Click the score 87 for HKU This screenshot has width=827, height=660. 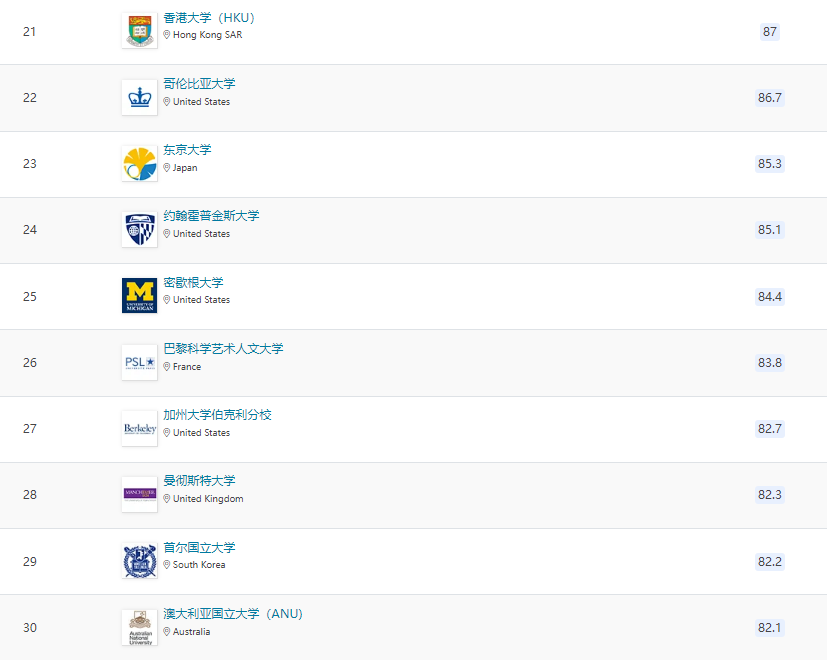(769, 32)
